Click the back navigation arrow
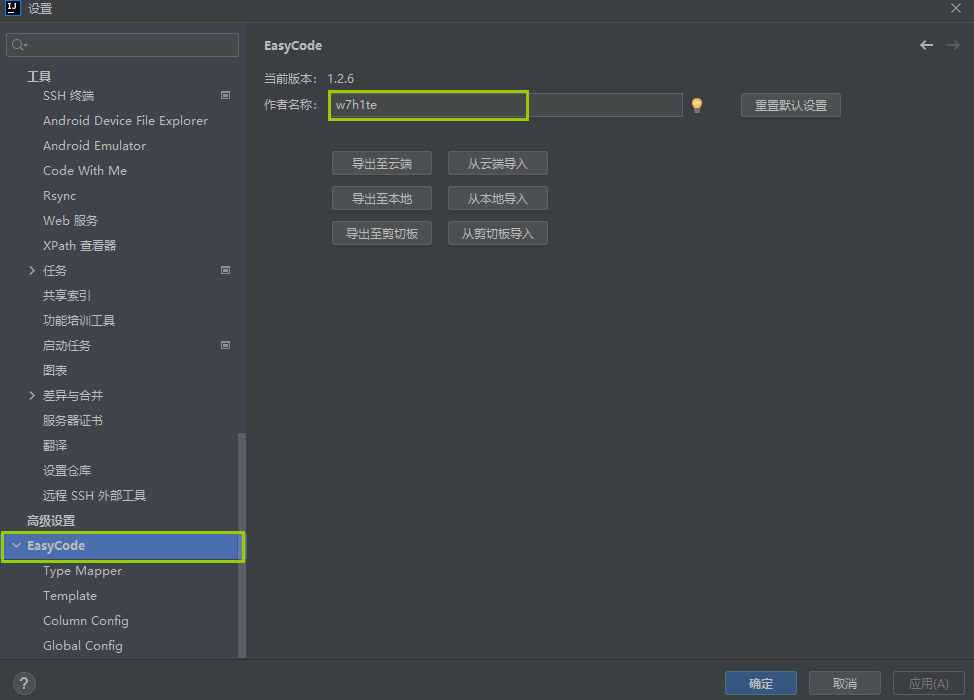The width and height of the screenshot is (974, 700). pyautogui.click(x=926, y=45)
